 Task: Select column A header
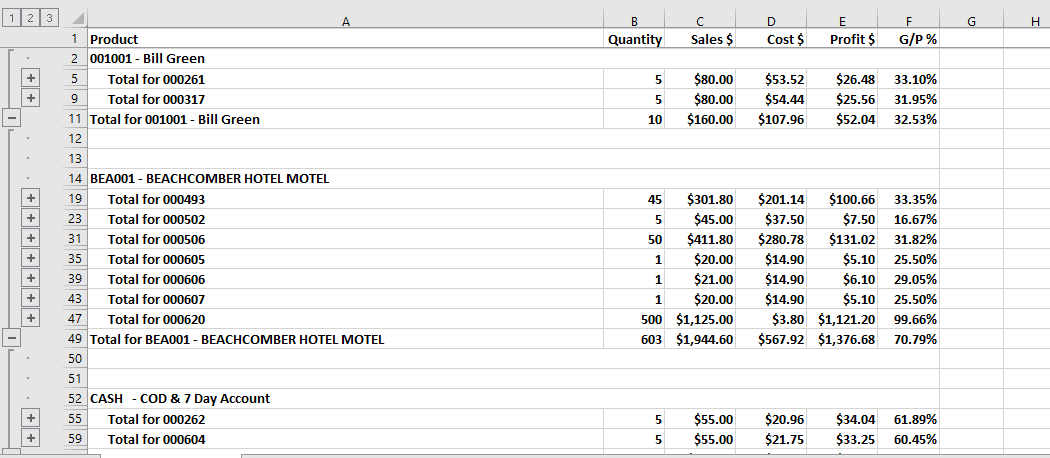pos(345,19)
